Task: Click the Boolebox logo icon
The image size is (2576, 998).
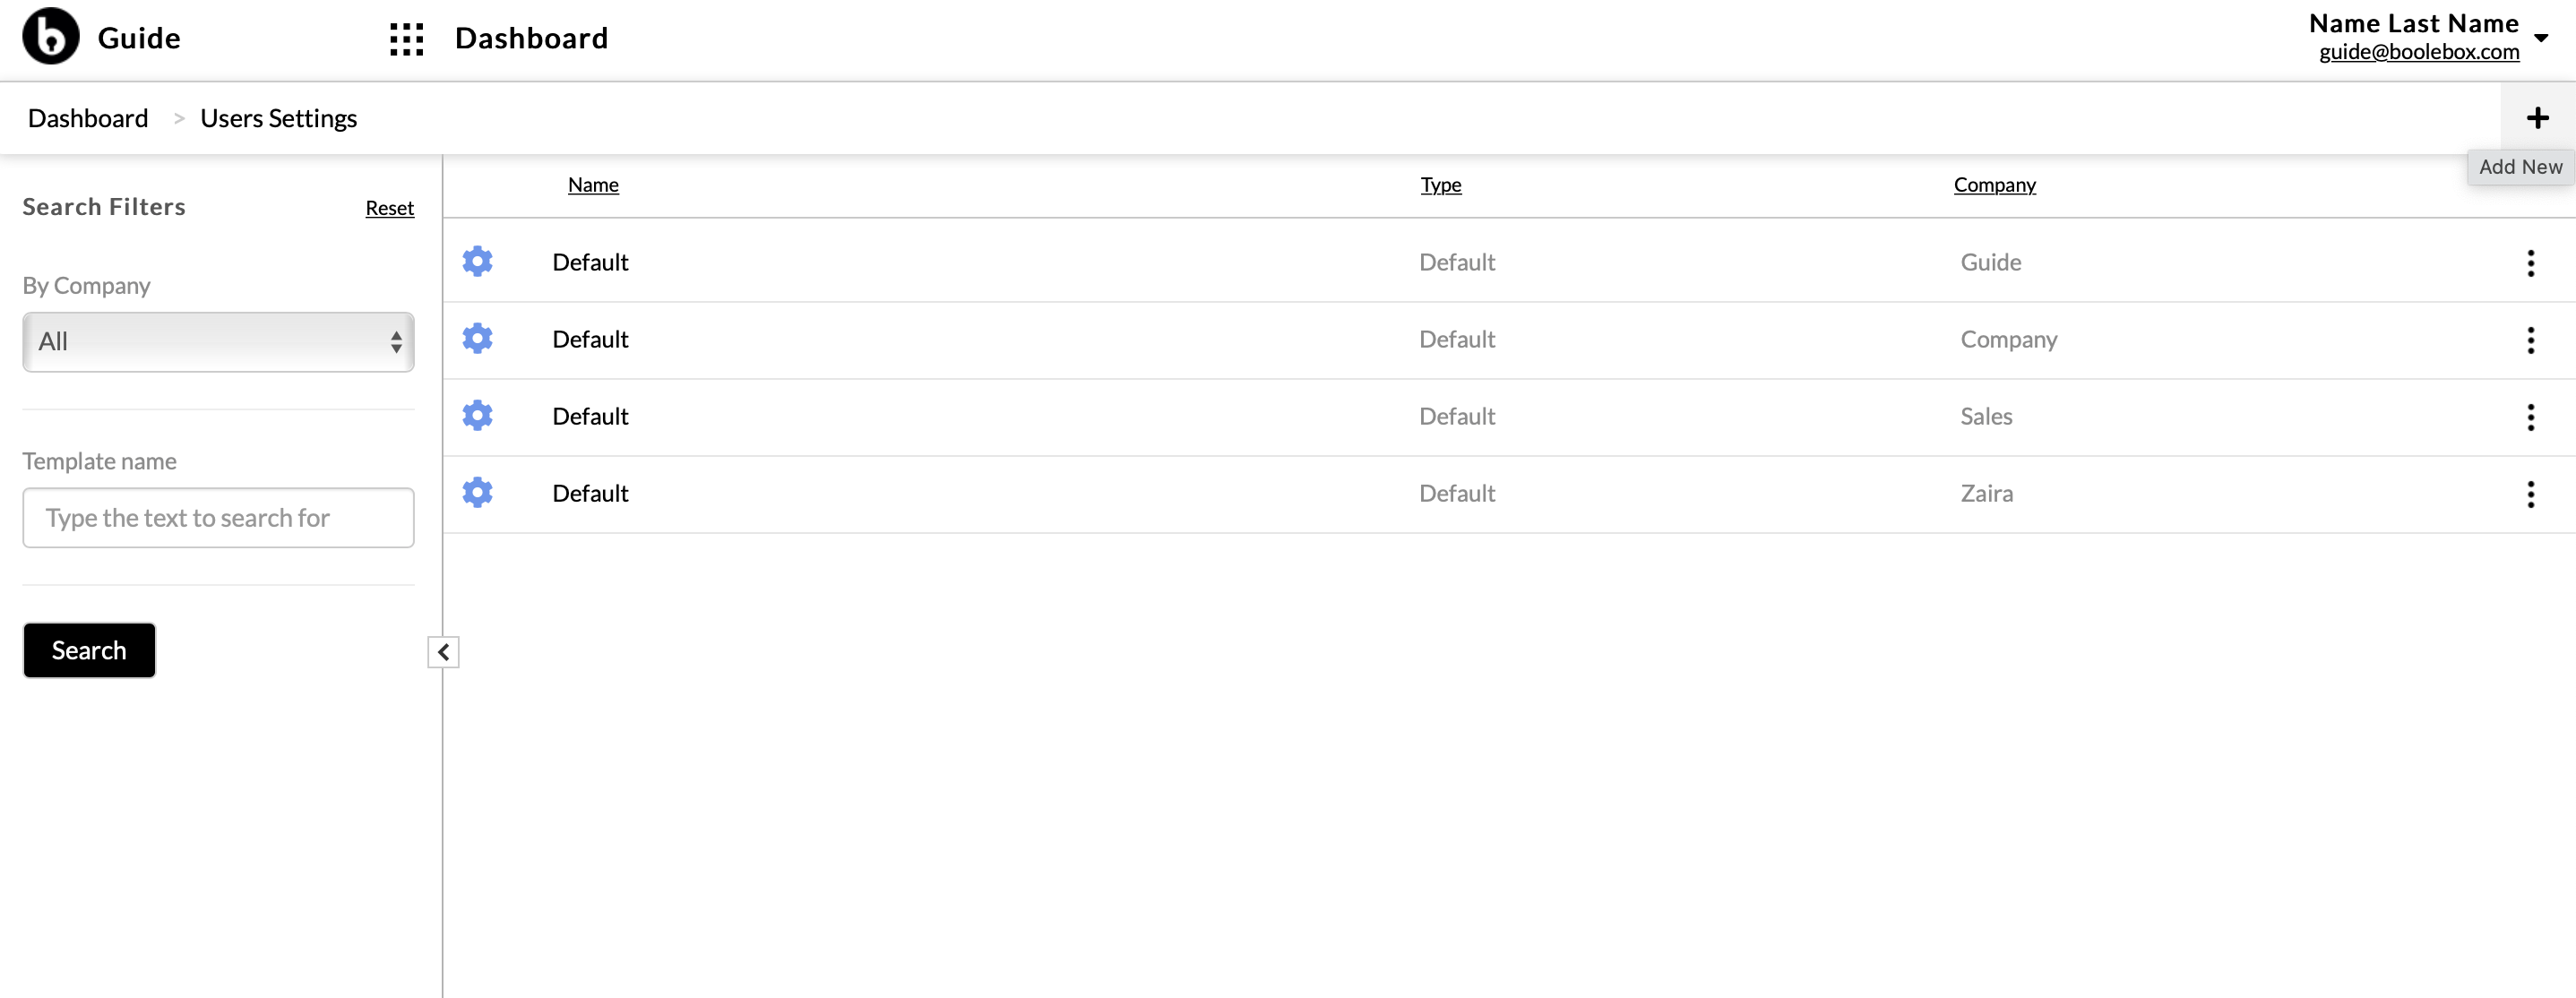Action: pos(50,37)
